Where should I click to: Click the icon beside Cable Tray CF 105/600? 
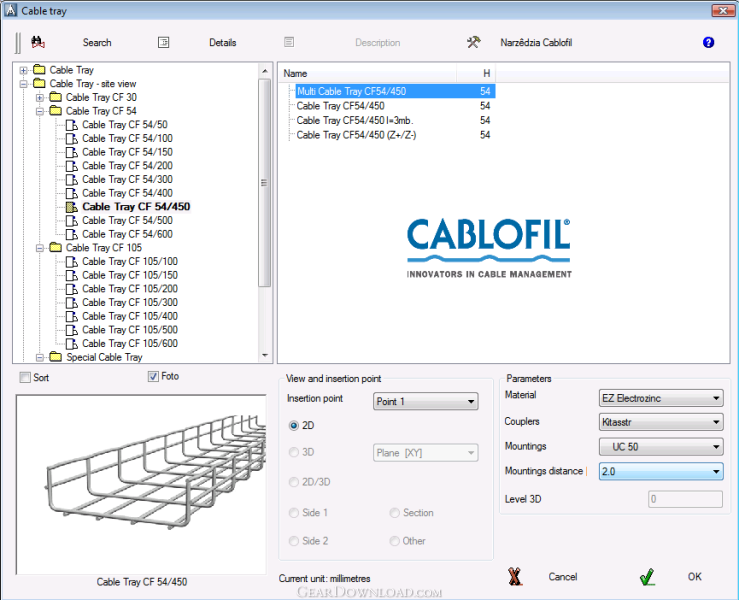[72, 344]
